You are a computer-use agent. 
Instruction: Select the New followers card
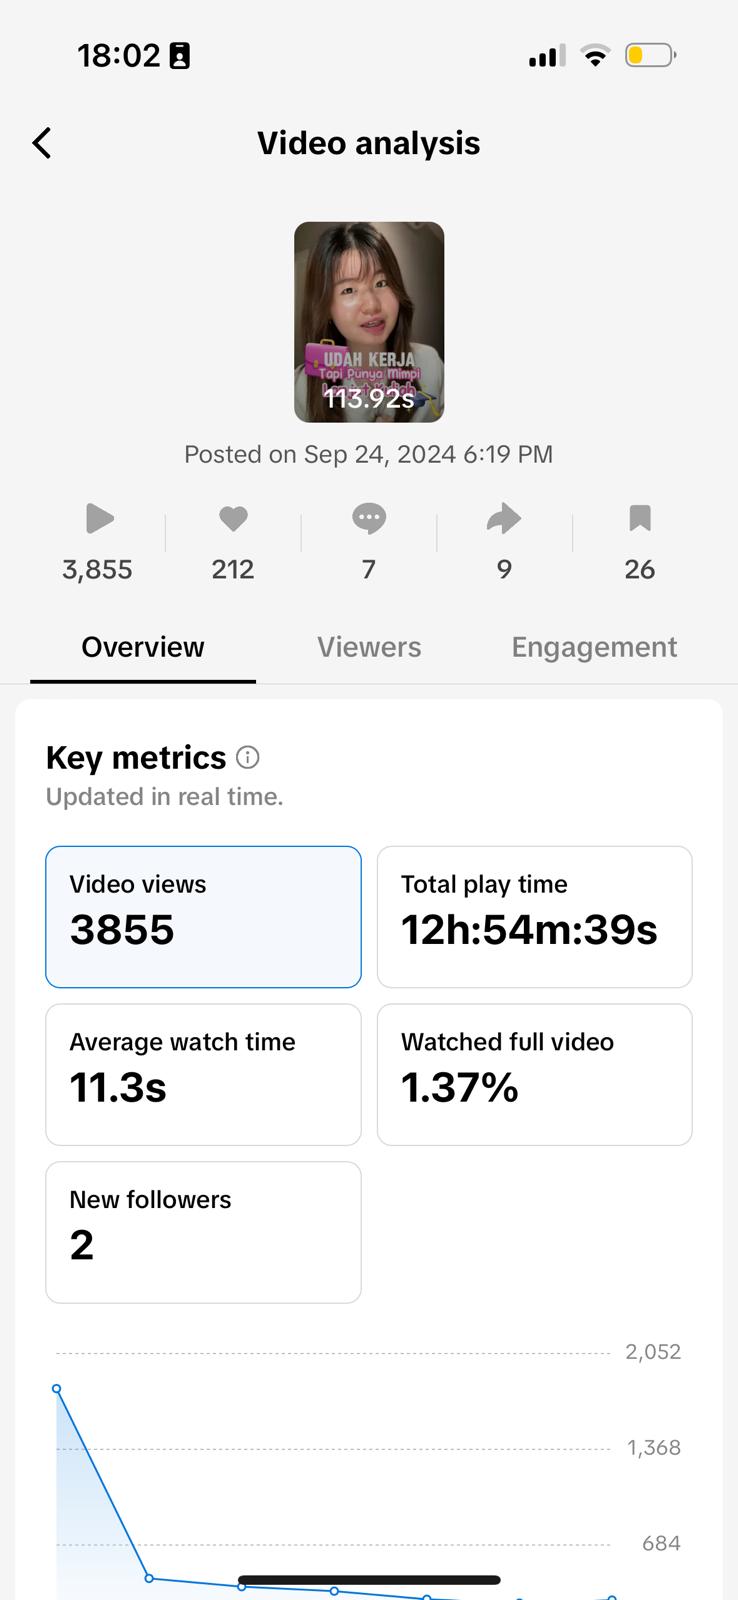click(203, 1232)
